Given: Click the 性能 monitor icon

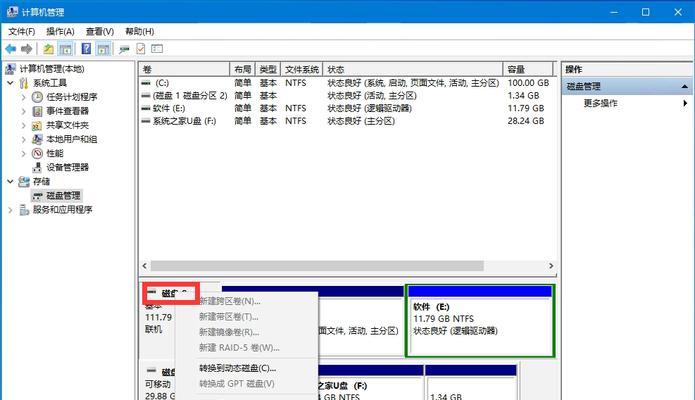Looking at the screenshot, I should [37, 153].
